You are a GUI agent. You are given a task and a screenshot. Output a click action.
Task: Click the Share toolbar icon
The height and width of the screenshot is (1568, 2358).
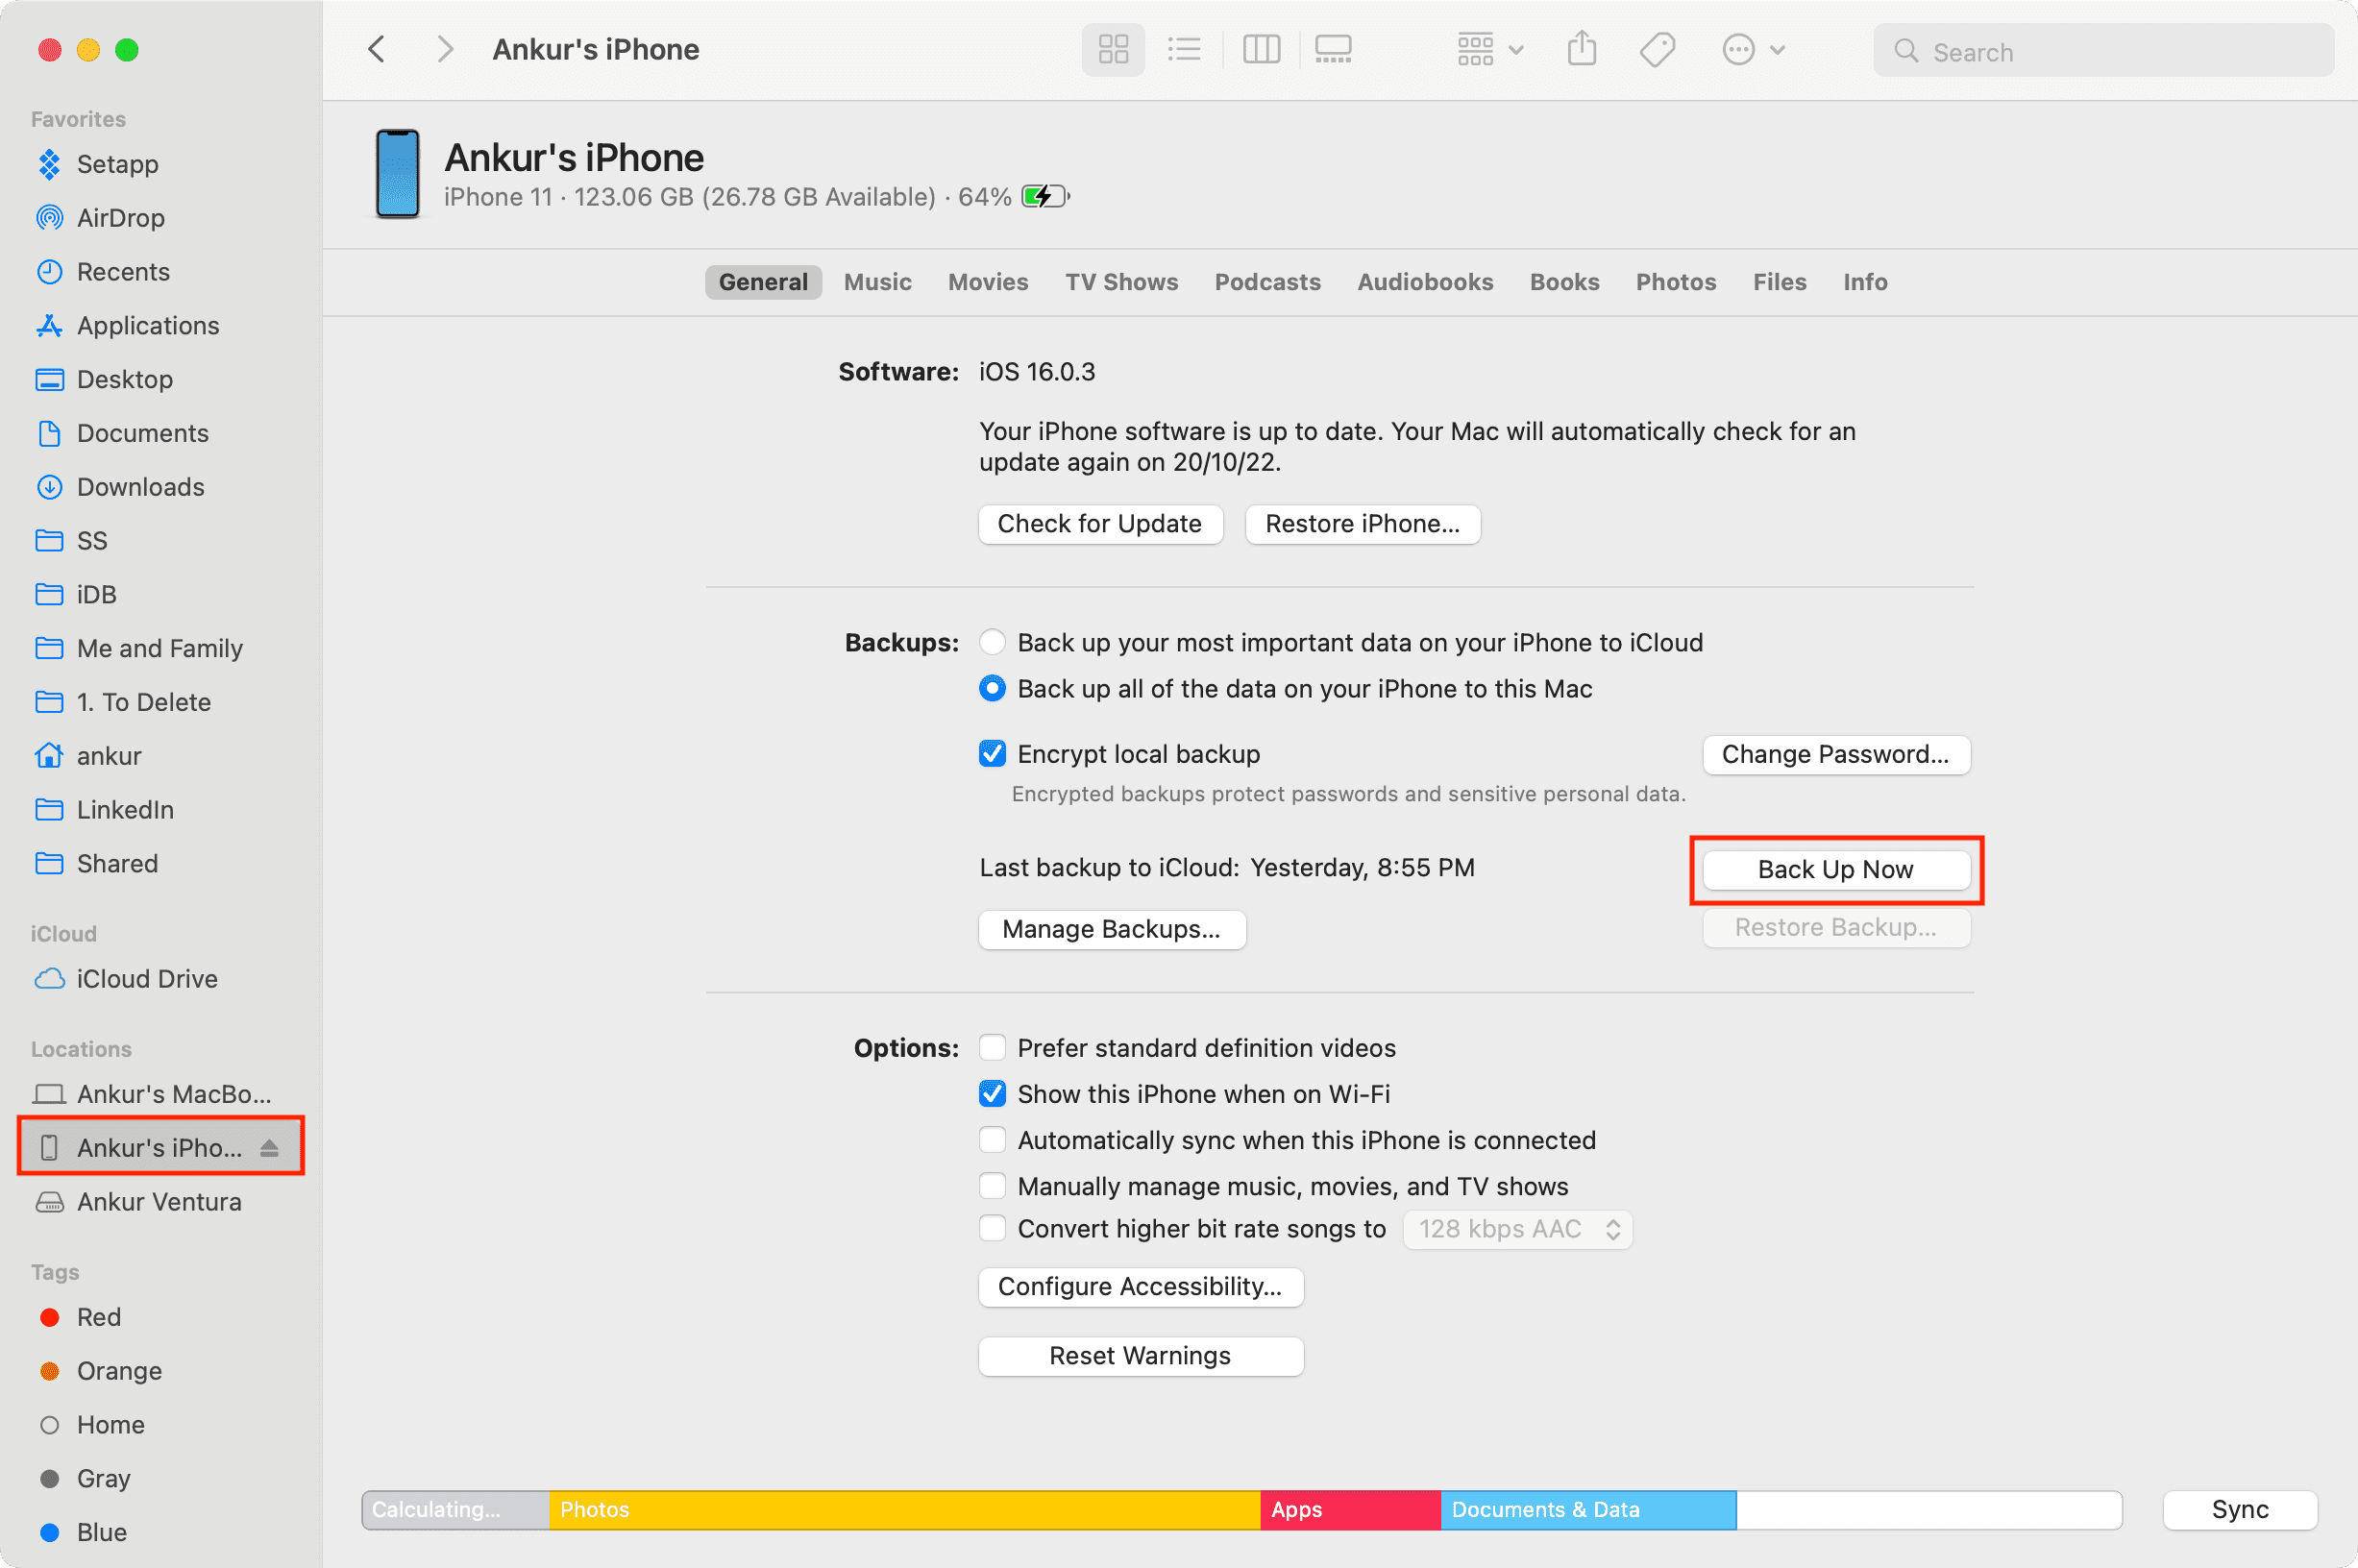(1581, 50)
